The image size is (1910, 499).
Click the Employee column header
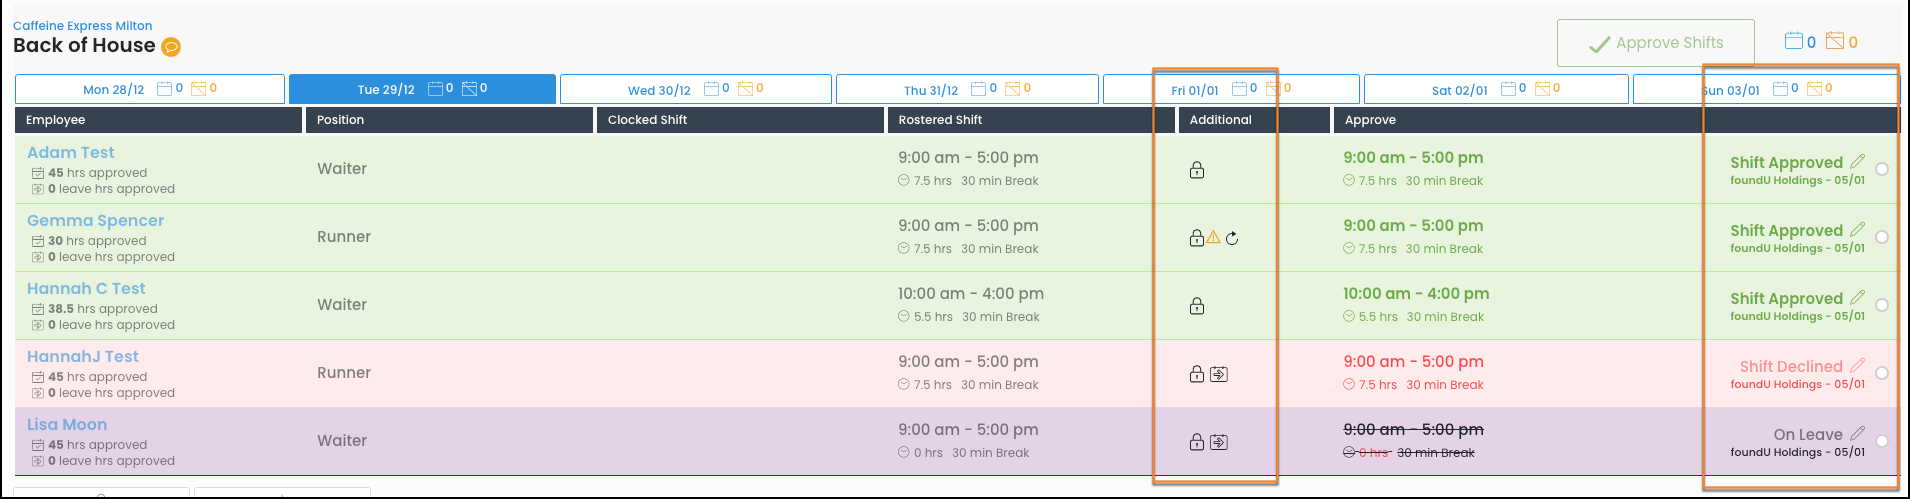(56, 120)
